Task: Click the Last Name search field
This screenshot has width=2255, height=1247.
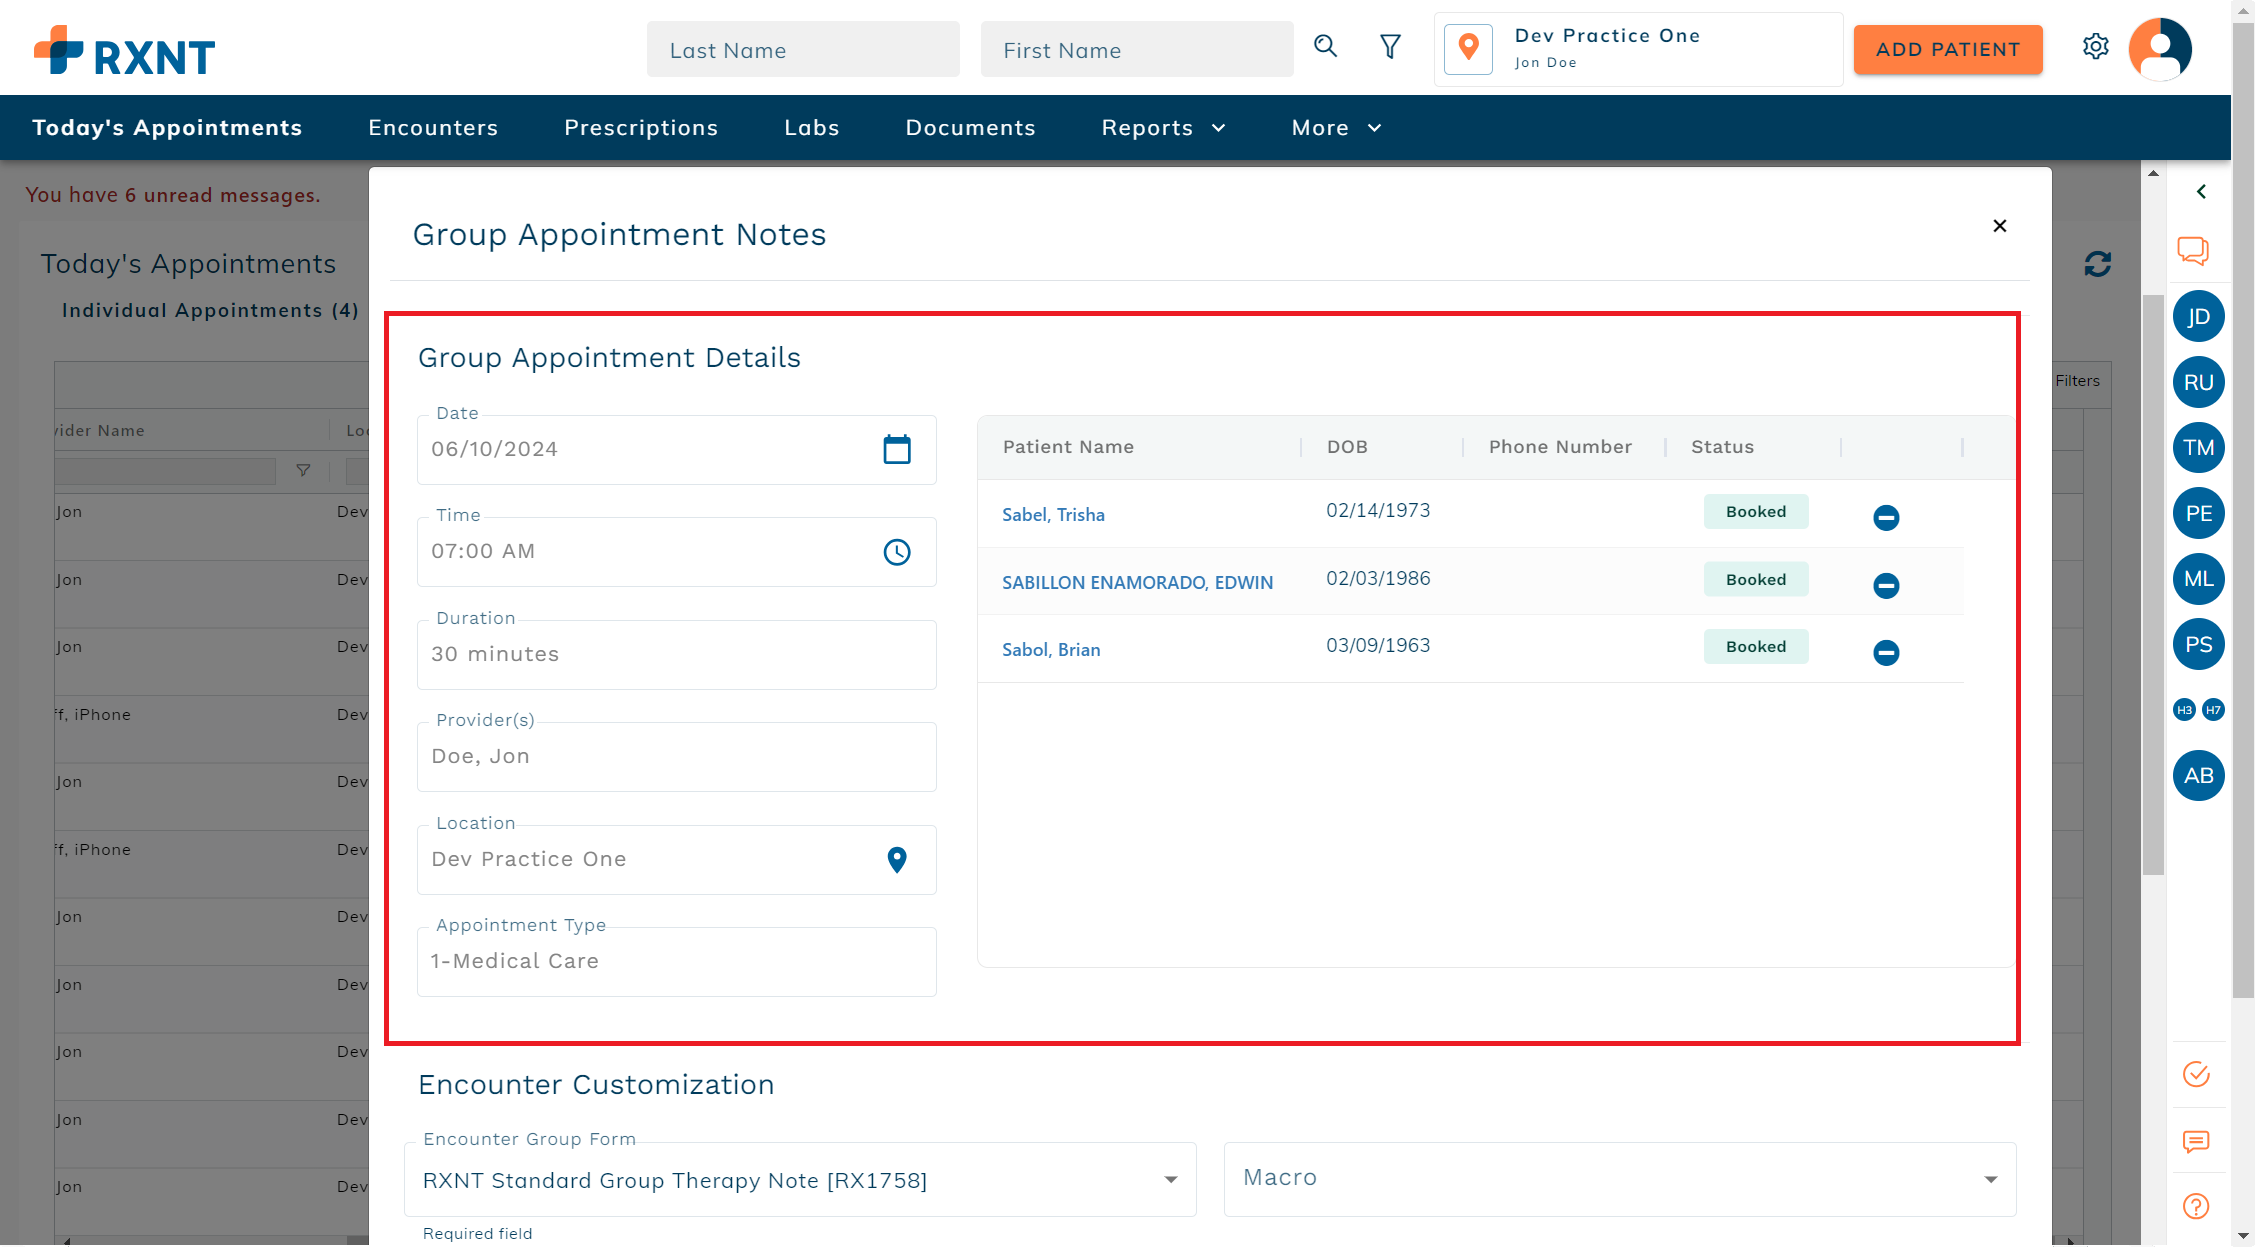Action: click(x=803, y=50)
